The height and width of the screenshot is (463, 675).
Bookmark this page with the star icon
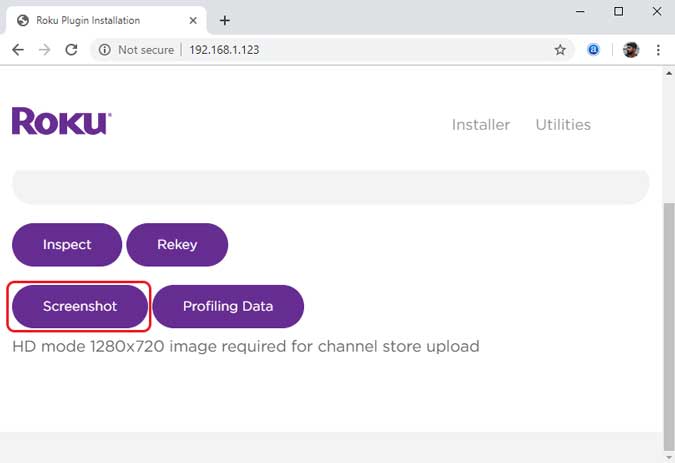[560, 50]
